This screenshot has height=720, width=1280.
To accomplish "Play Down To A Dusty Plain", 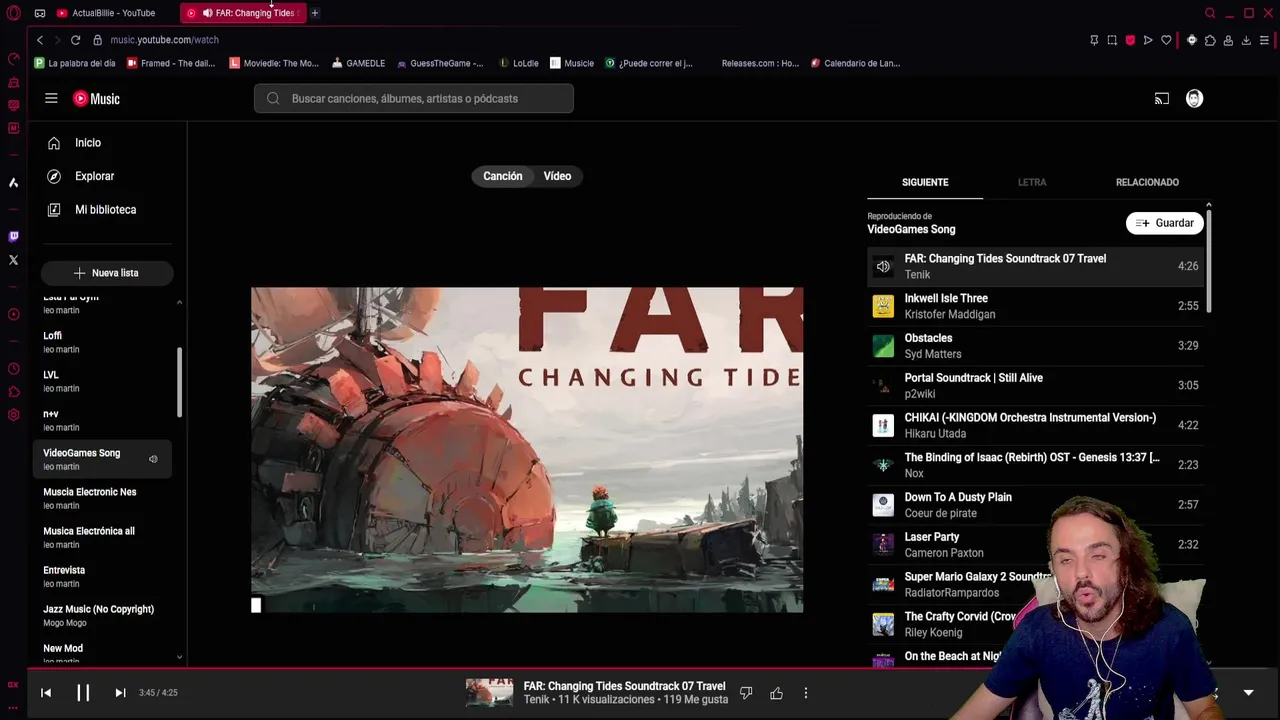I will pyautogui.click(x=1035, y=505).
